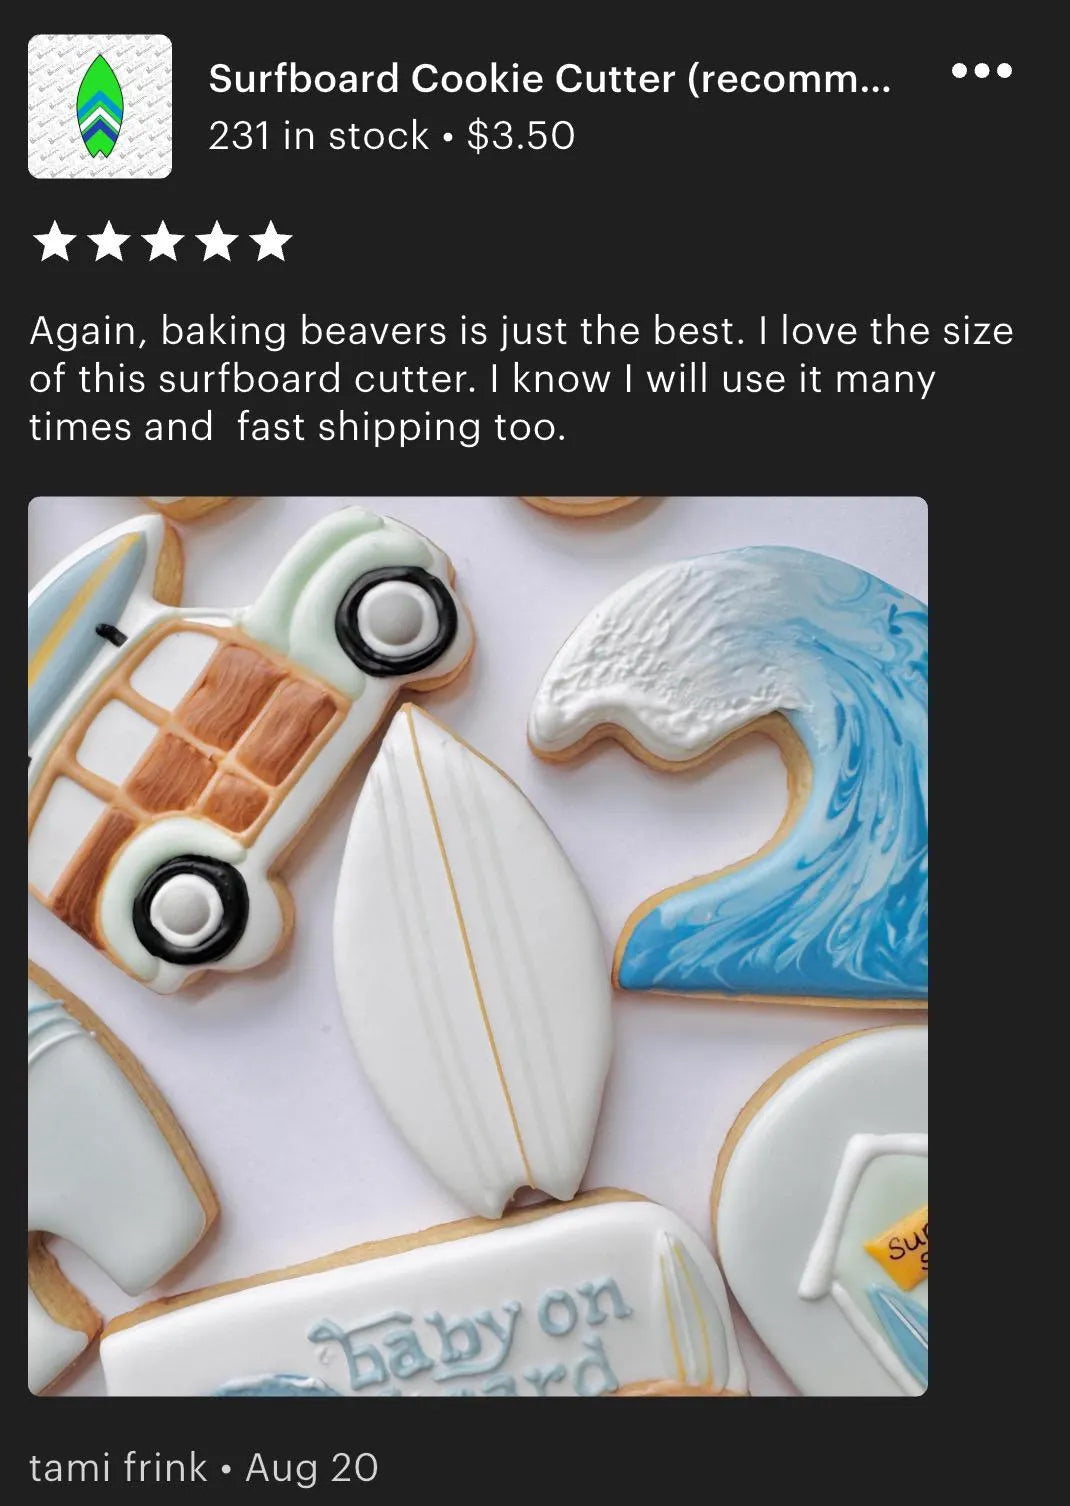
Task: Click the review text about baking beavers
Action: coord(521,379)
